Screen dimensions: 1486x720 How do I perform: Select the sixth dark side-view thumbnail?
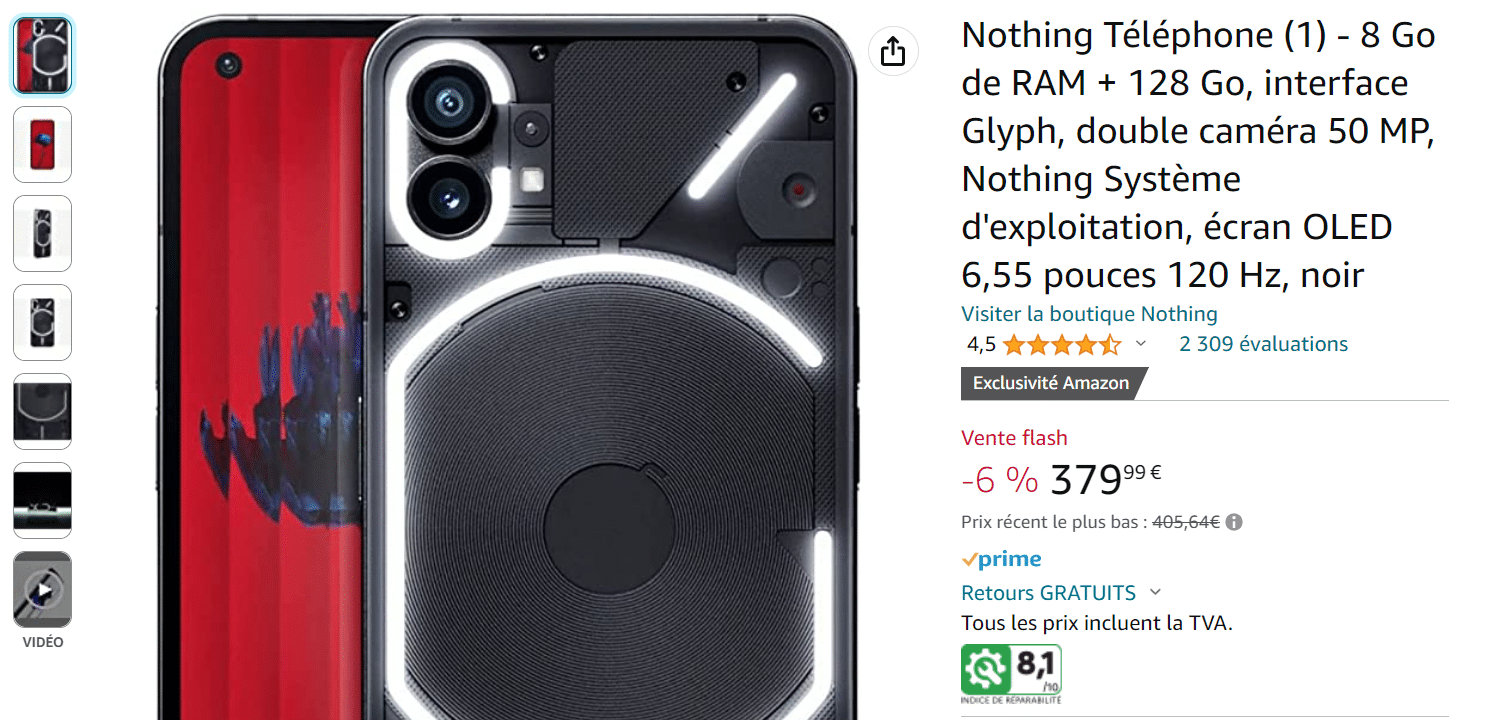[x=42, y=501]
